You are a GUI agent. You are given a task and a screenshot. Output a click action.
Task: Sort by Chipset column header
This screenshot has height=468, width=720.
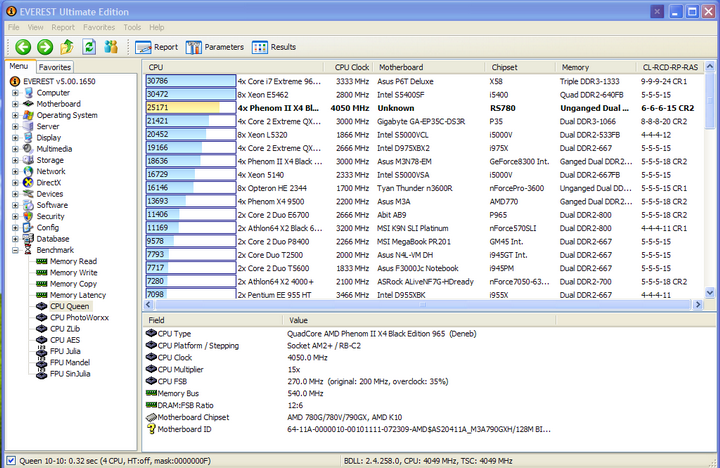pos(520,67)
